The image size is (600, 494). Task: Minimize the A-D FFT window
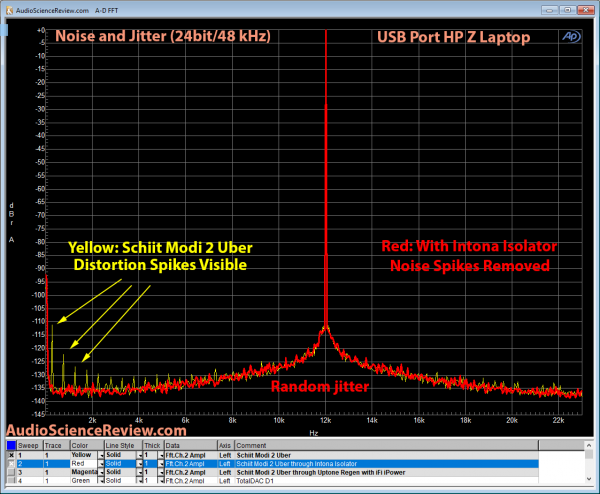550,10
